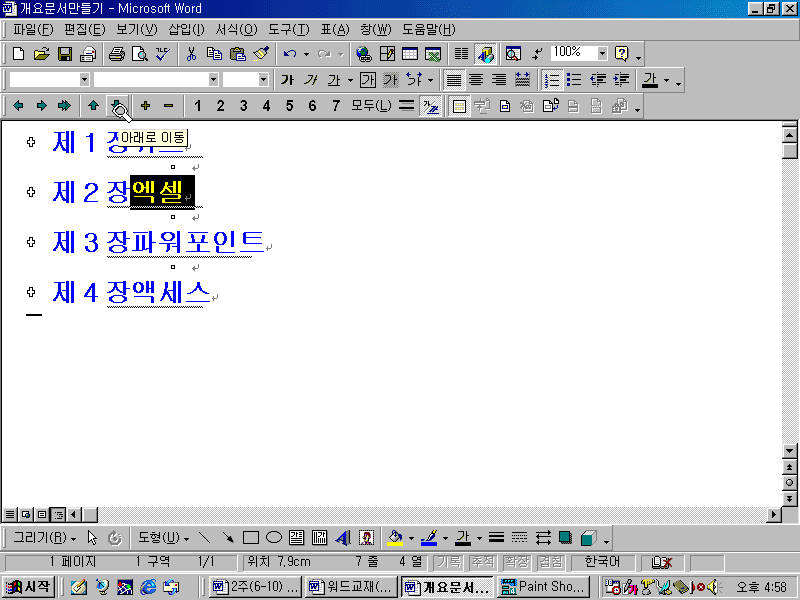Switch to normal view button
Viewport: 800px width, 600px height.
pos(9,514)
